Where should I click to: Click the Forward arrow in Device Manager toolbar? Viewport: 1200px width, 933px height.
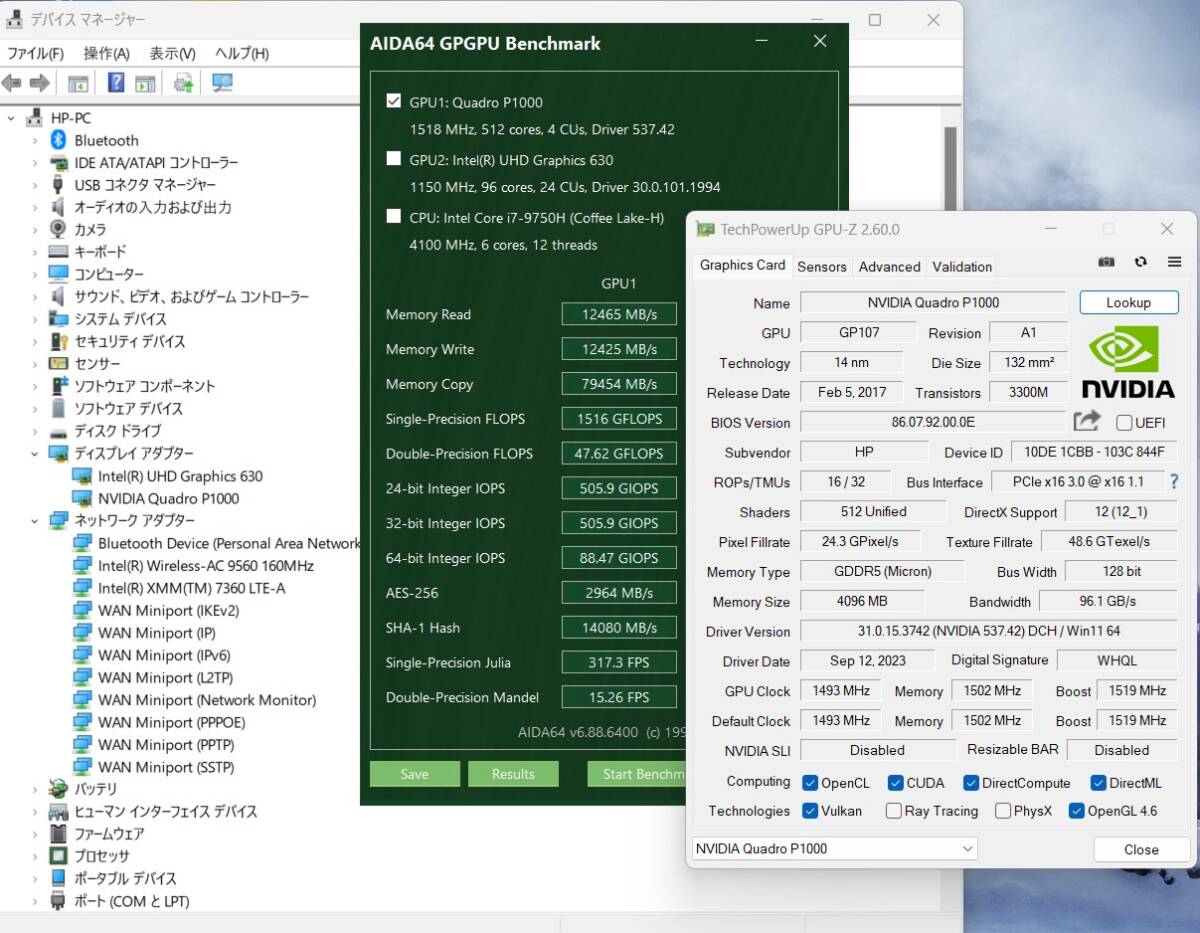click(40, 83)
